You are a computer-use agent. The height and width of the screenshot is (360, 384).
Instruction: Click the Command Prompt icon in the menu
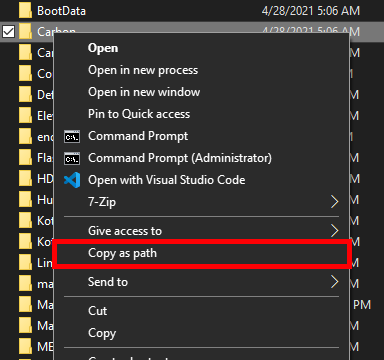(72, 136)
